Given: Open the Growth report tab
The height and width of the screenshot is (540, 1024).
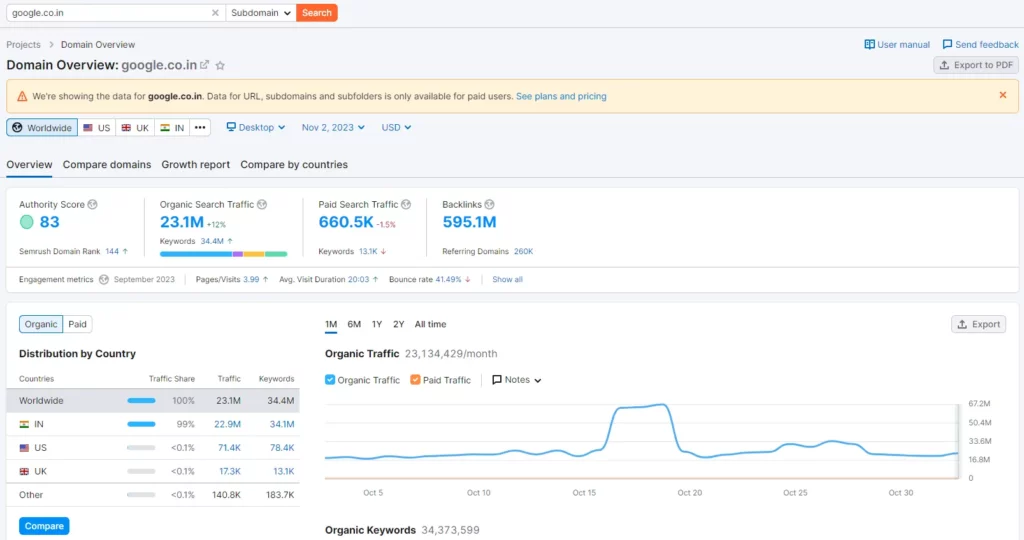Looking at the screenshot, I should click(x=196, y=165).
